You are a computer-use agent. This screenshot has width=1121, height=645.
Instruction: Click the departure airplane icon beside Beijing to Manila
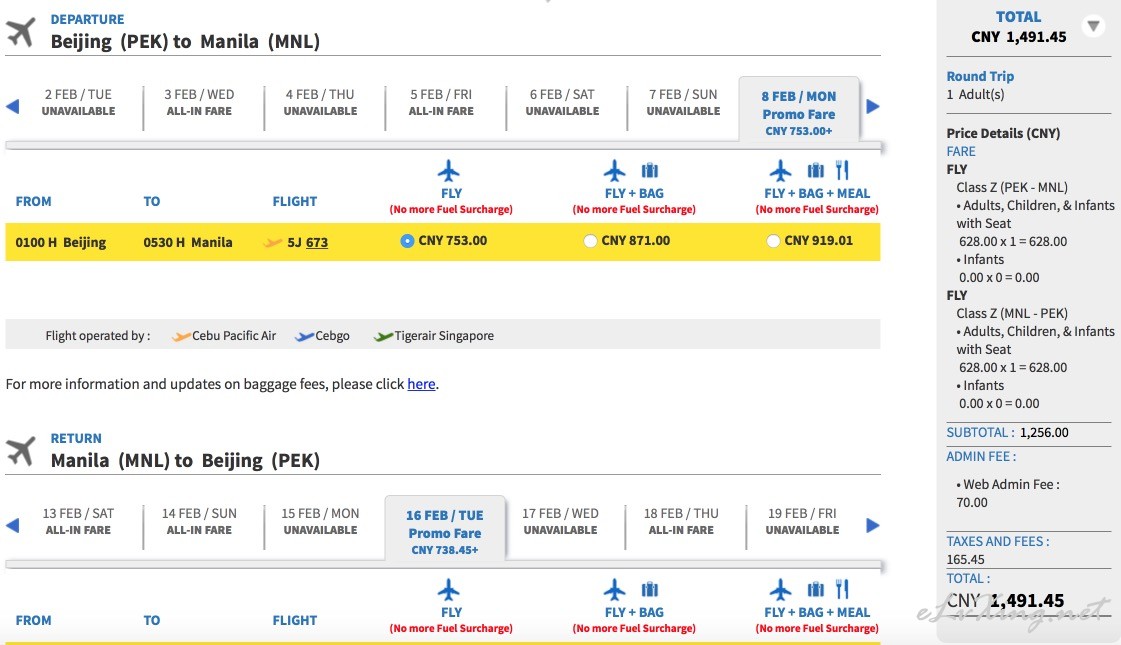[x=21, y=32]
